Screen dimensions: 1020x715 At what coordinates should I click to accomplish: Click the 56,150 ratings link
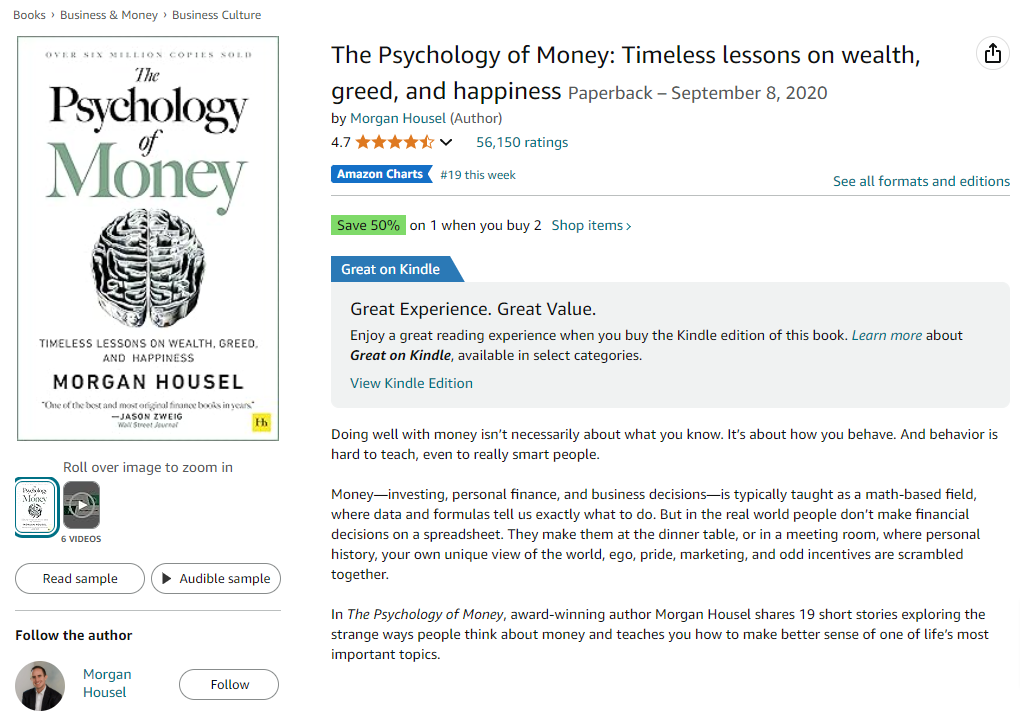(x=521, y=142)
